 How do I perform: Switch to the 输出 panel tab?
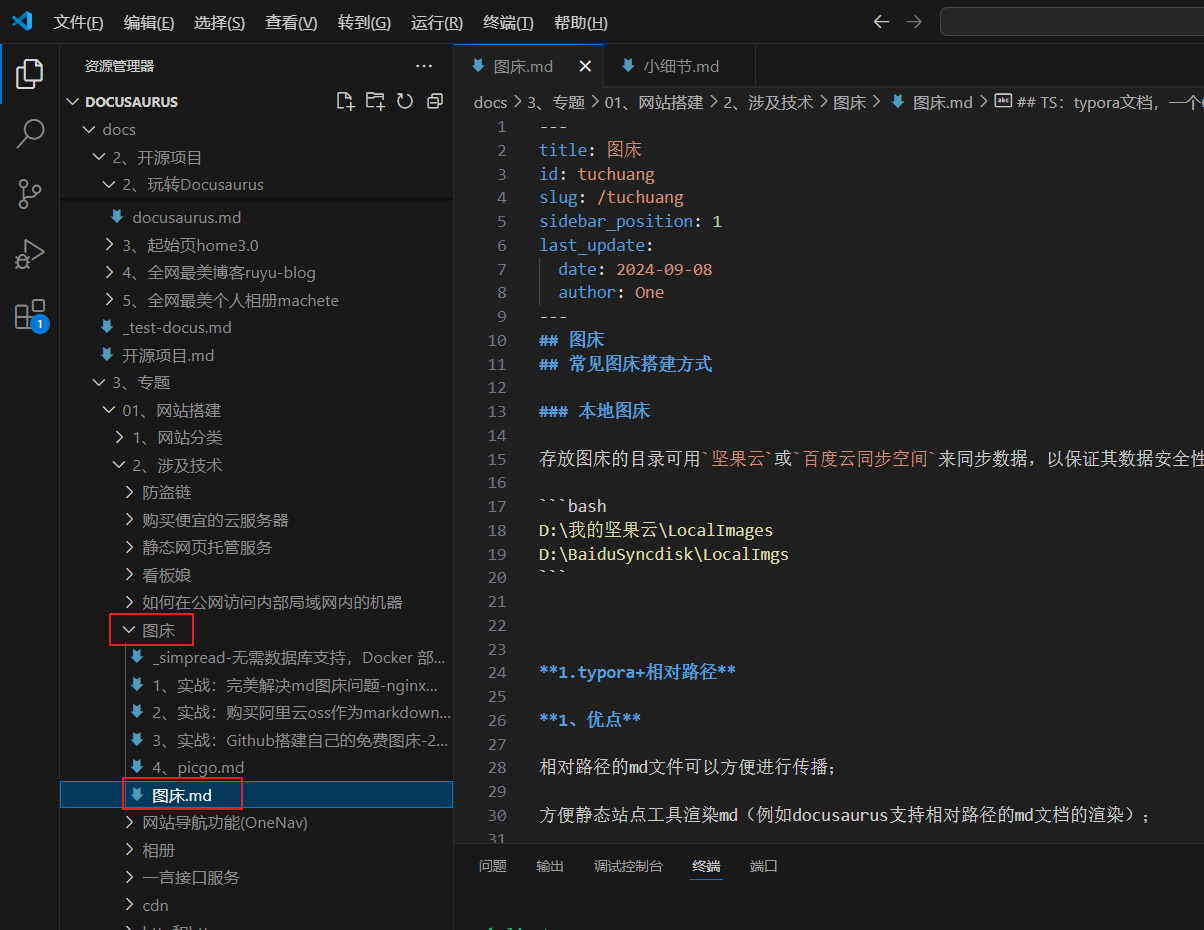[x=550, y=866]
